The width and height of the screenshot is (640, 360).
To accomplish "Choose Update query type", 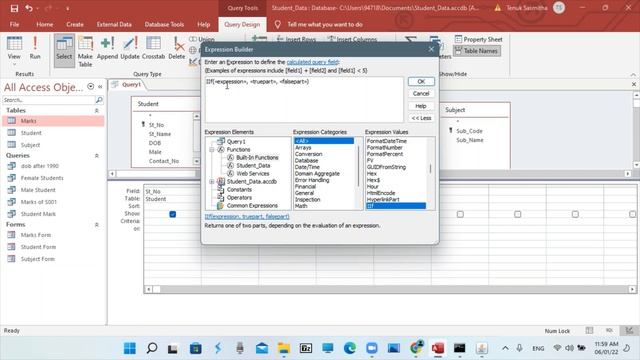I will click(130, 48).
